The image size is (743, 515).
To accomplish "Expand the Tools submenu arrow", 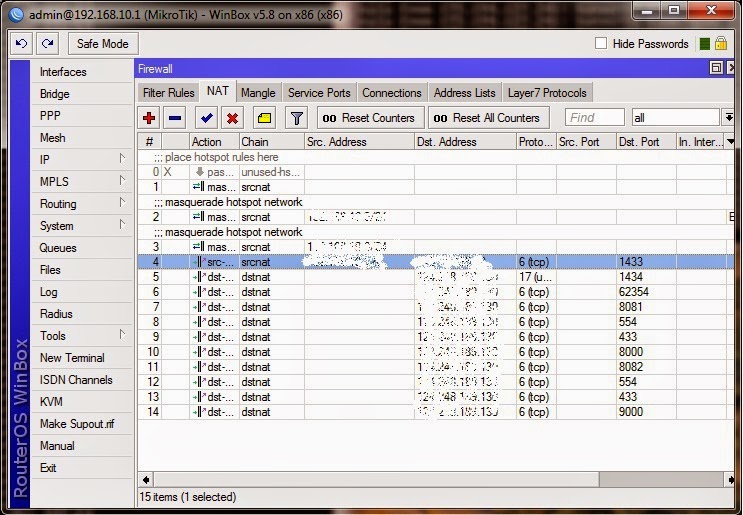I will point(122,334).
